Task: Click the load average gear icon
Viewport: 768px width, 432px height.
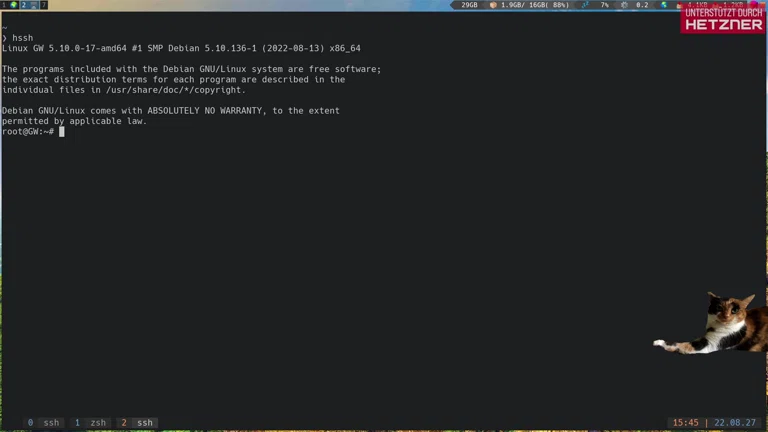Action: click(626, 5)
